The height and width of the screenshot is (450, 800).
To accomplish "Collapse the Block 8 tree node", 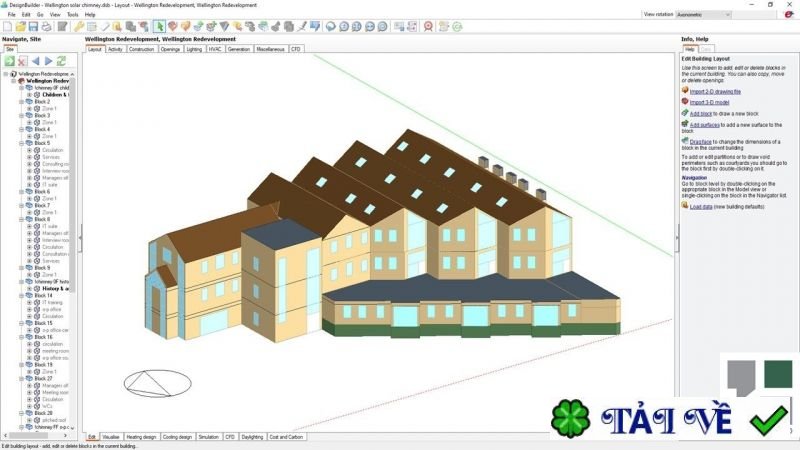I will pyautogui.click(x=21, y=219).
